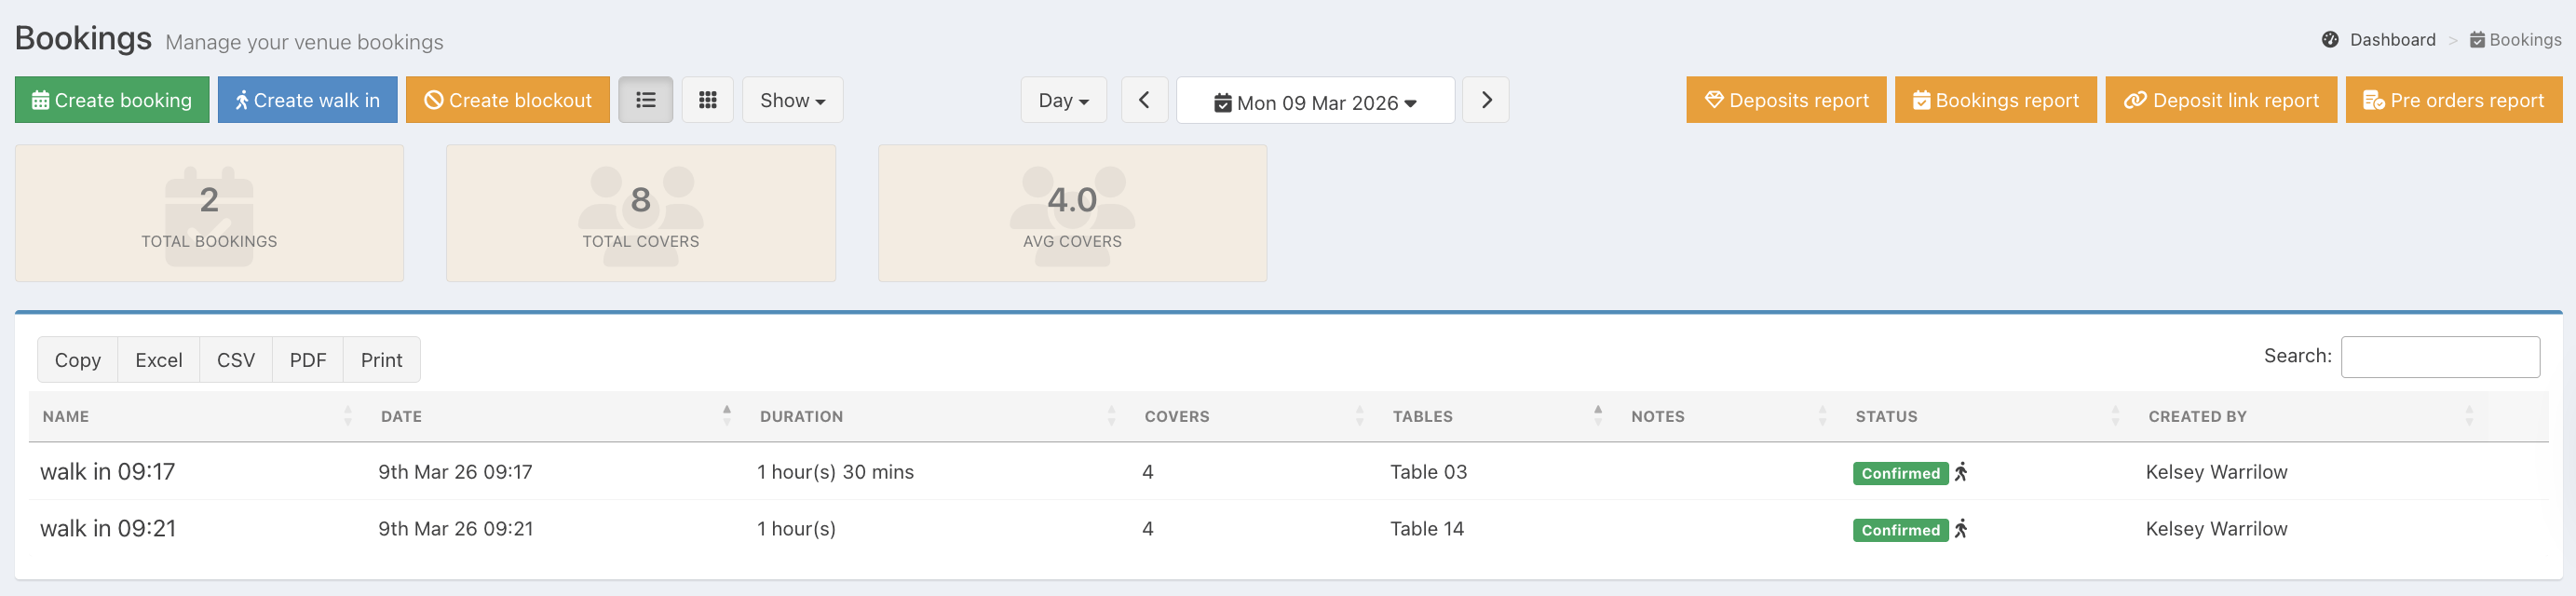Open the Day view dropdown
This screenshot has height=596, width=2576.
coord(1063,100)
